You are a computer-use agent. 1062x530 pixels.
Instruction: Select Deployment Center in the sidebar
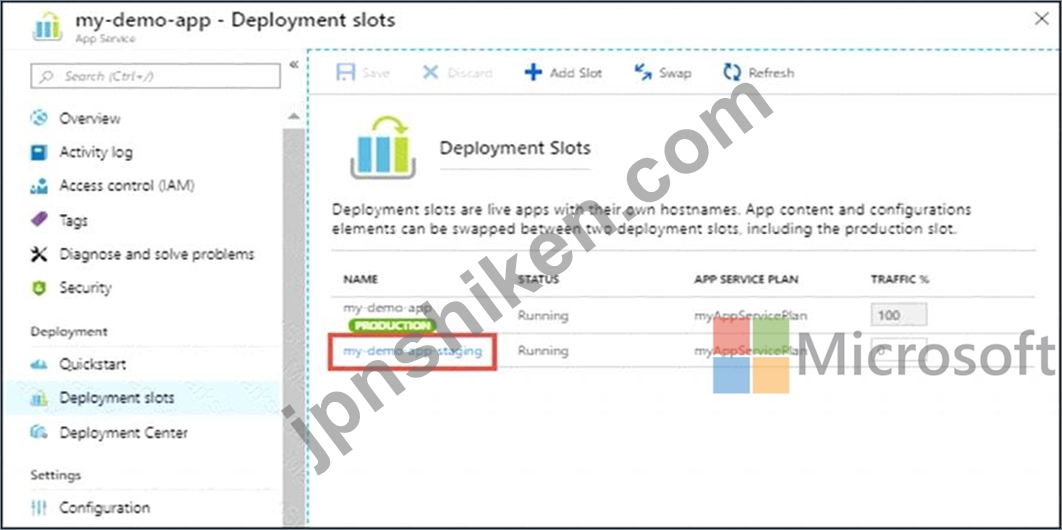tap(123, 433)
